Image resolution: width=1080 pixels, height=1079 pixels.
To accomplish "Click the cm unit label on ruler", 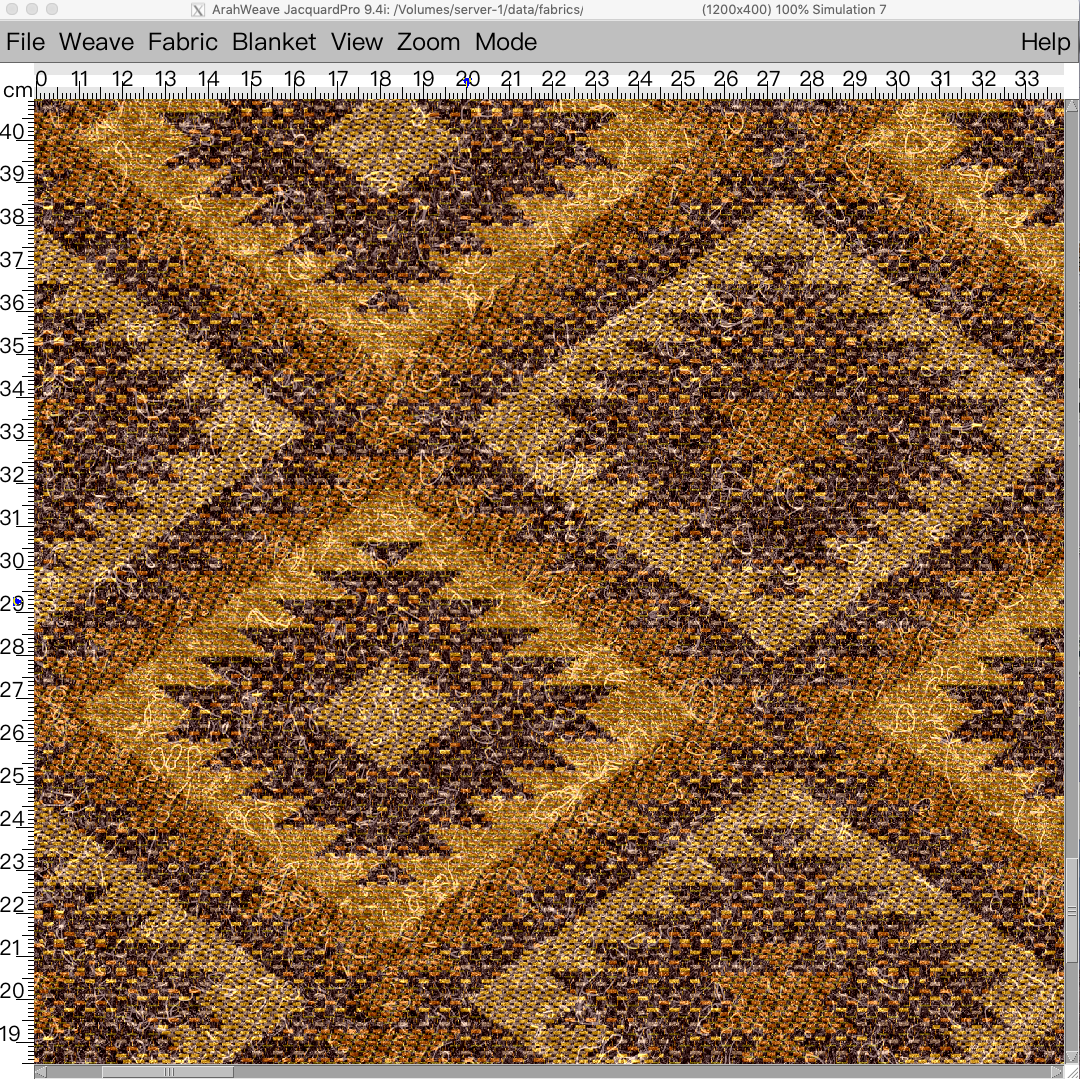I will pos(17,90).
